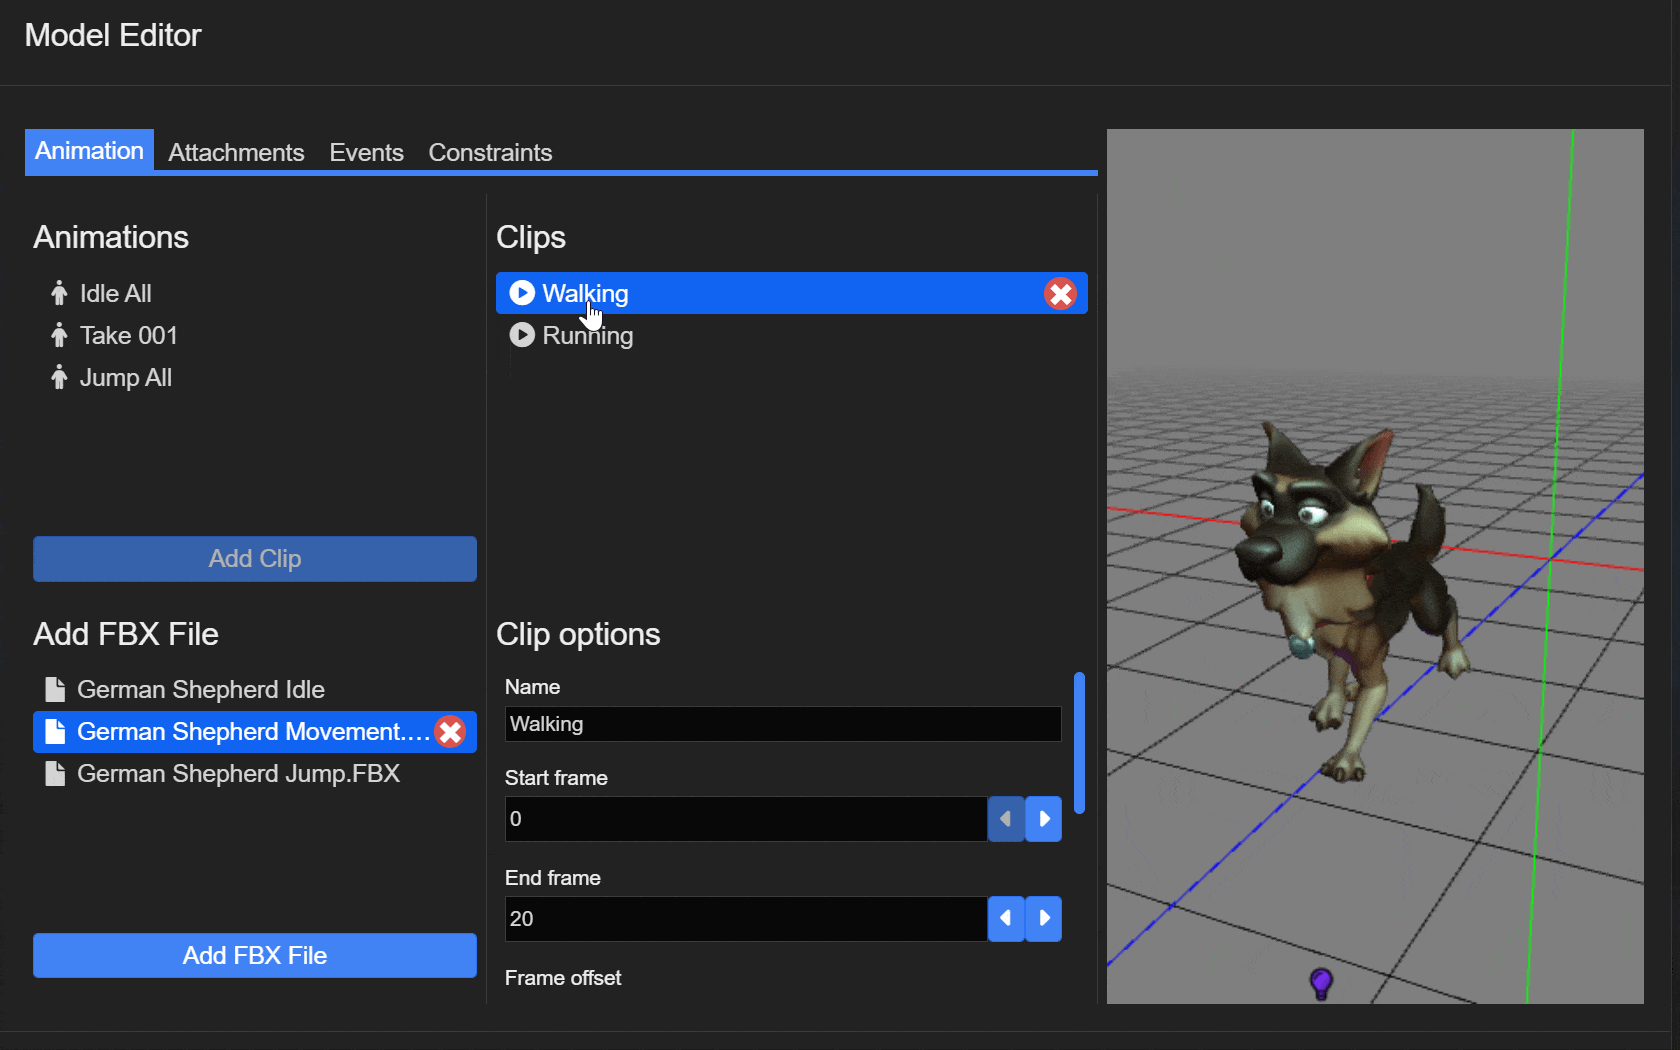
Task: Increase the Start frame value
Action: [x=1044, y=819]
